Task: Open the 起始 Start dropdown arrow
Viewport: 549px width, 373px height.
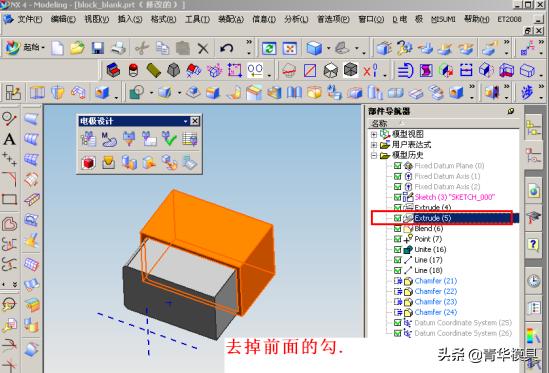Action: click(43, 48)
